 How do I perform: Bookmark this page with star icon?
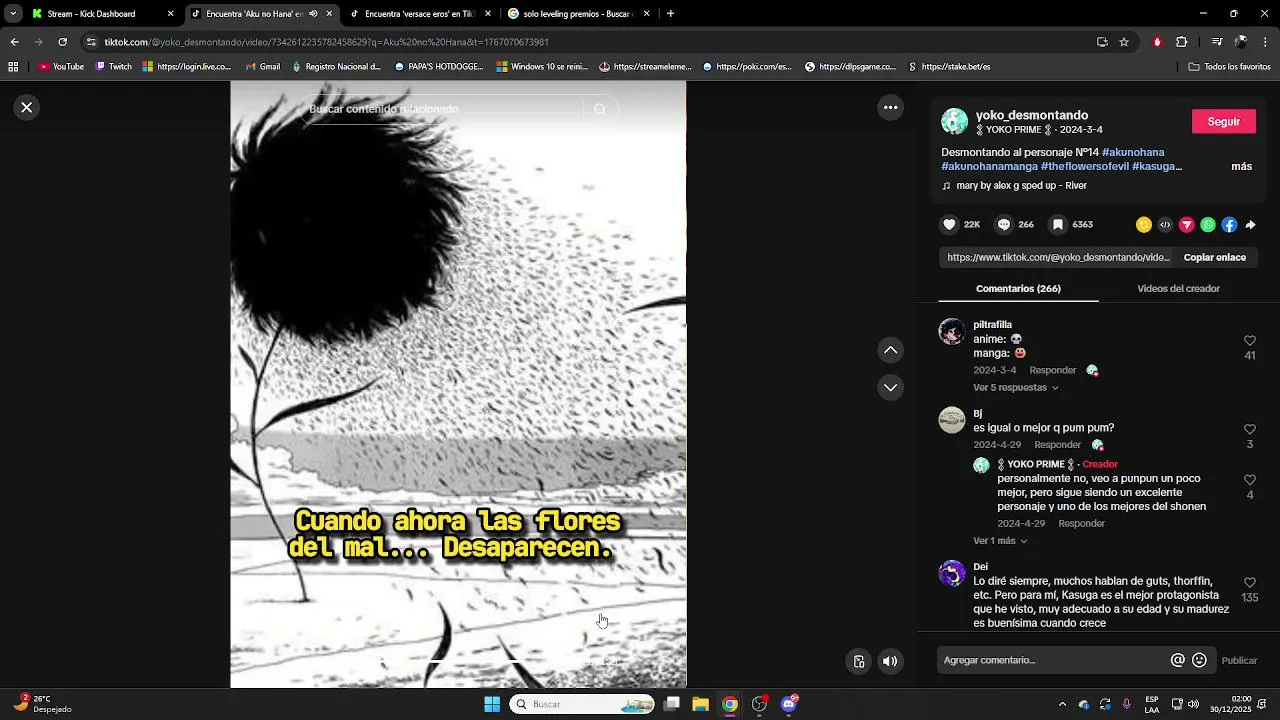point(1124,42)
